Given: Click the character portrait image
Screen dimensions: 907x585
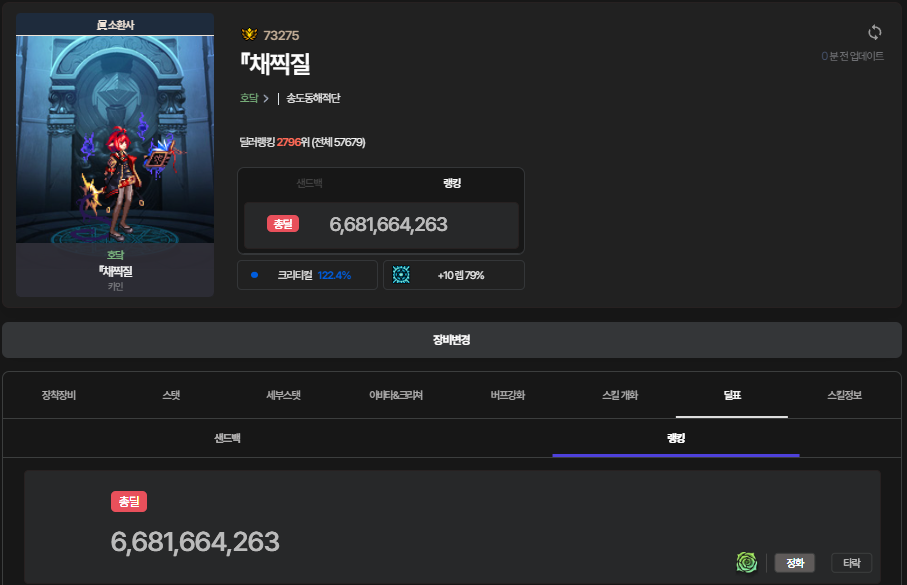Looking at the screenshot, I should coord(115,140).
